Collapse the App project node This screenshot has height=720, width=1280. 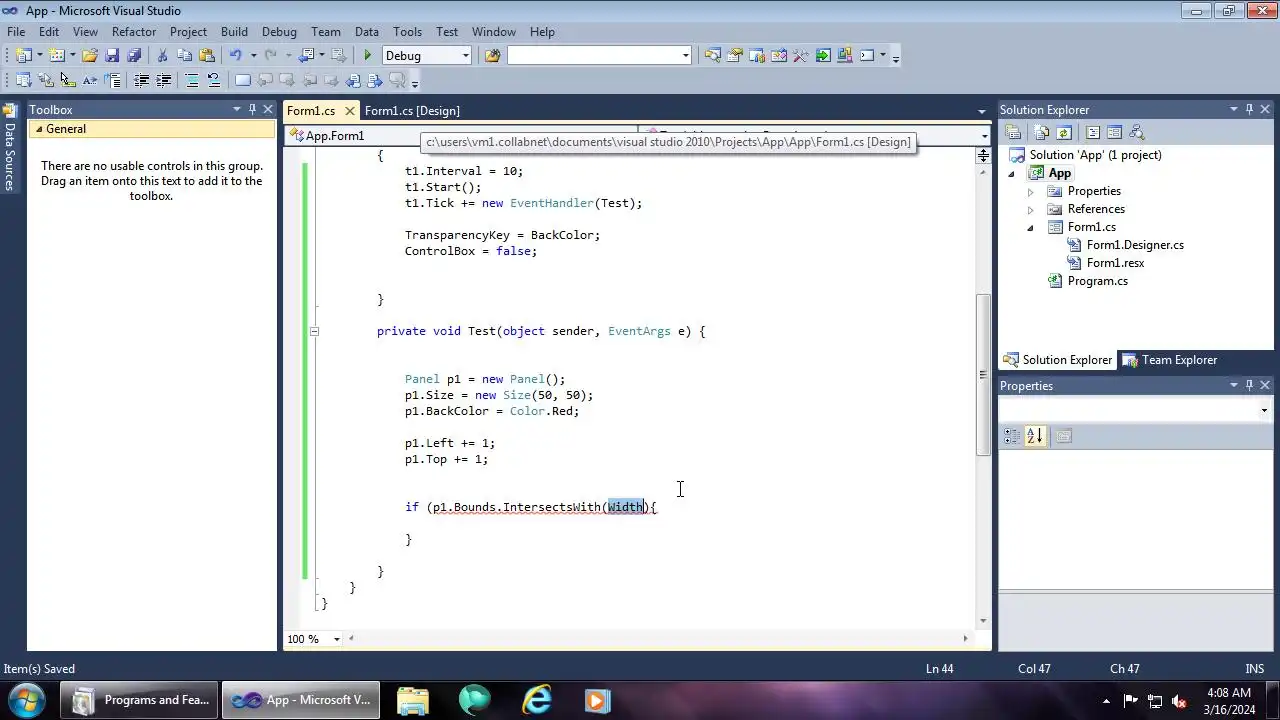[1011, 173]
